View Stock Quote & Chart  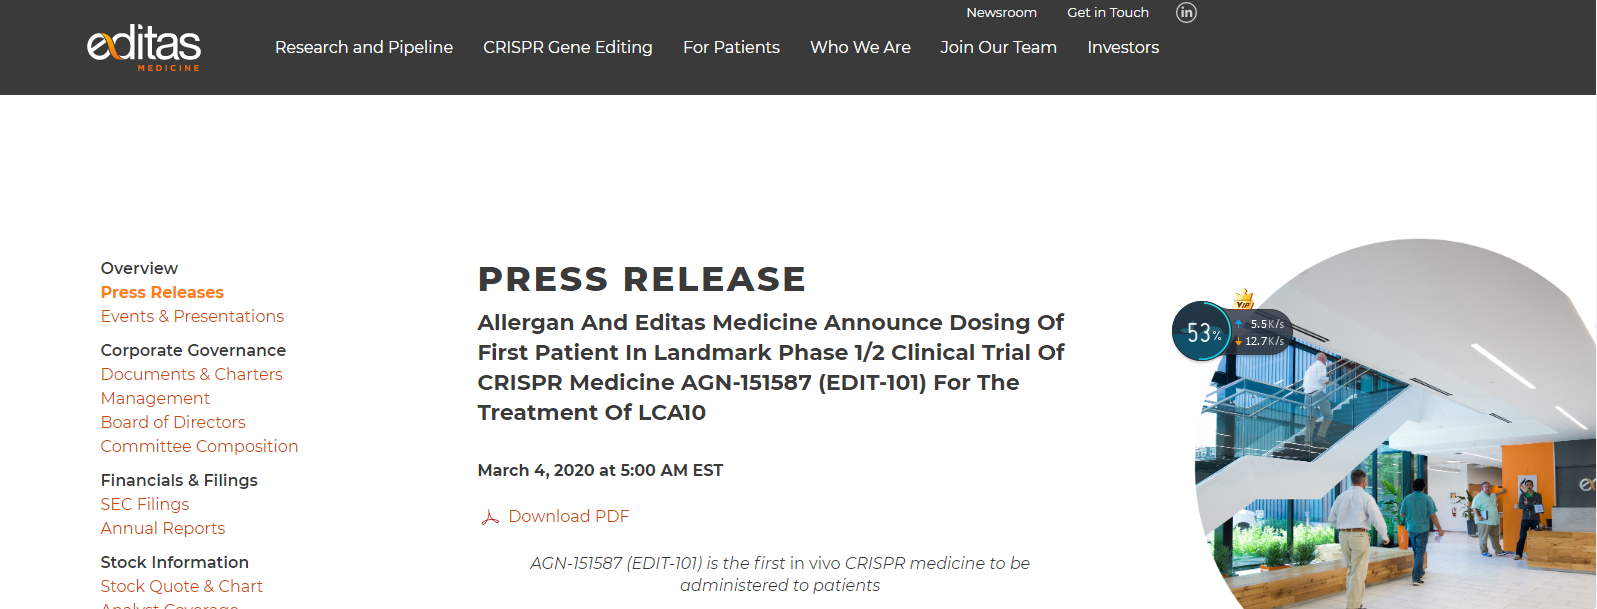click(x=182, y=586)
